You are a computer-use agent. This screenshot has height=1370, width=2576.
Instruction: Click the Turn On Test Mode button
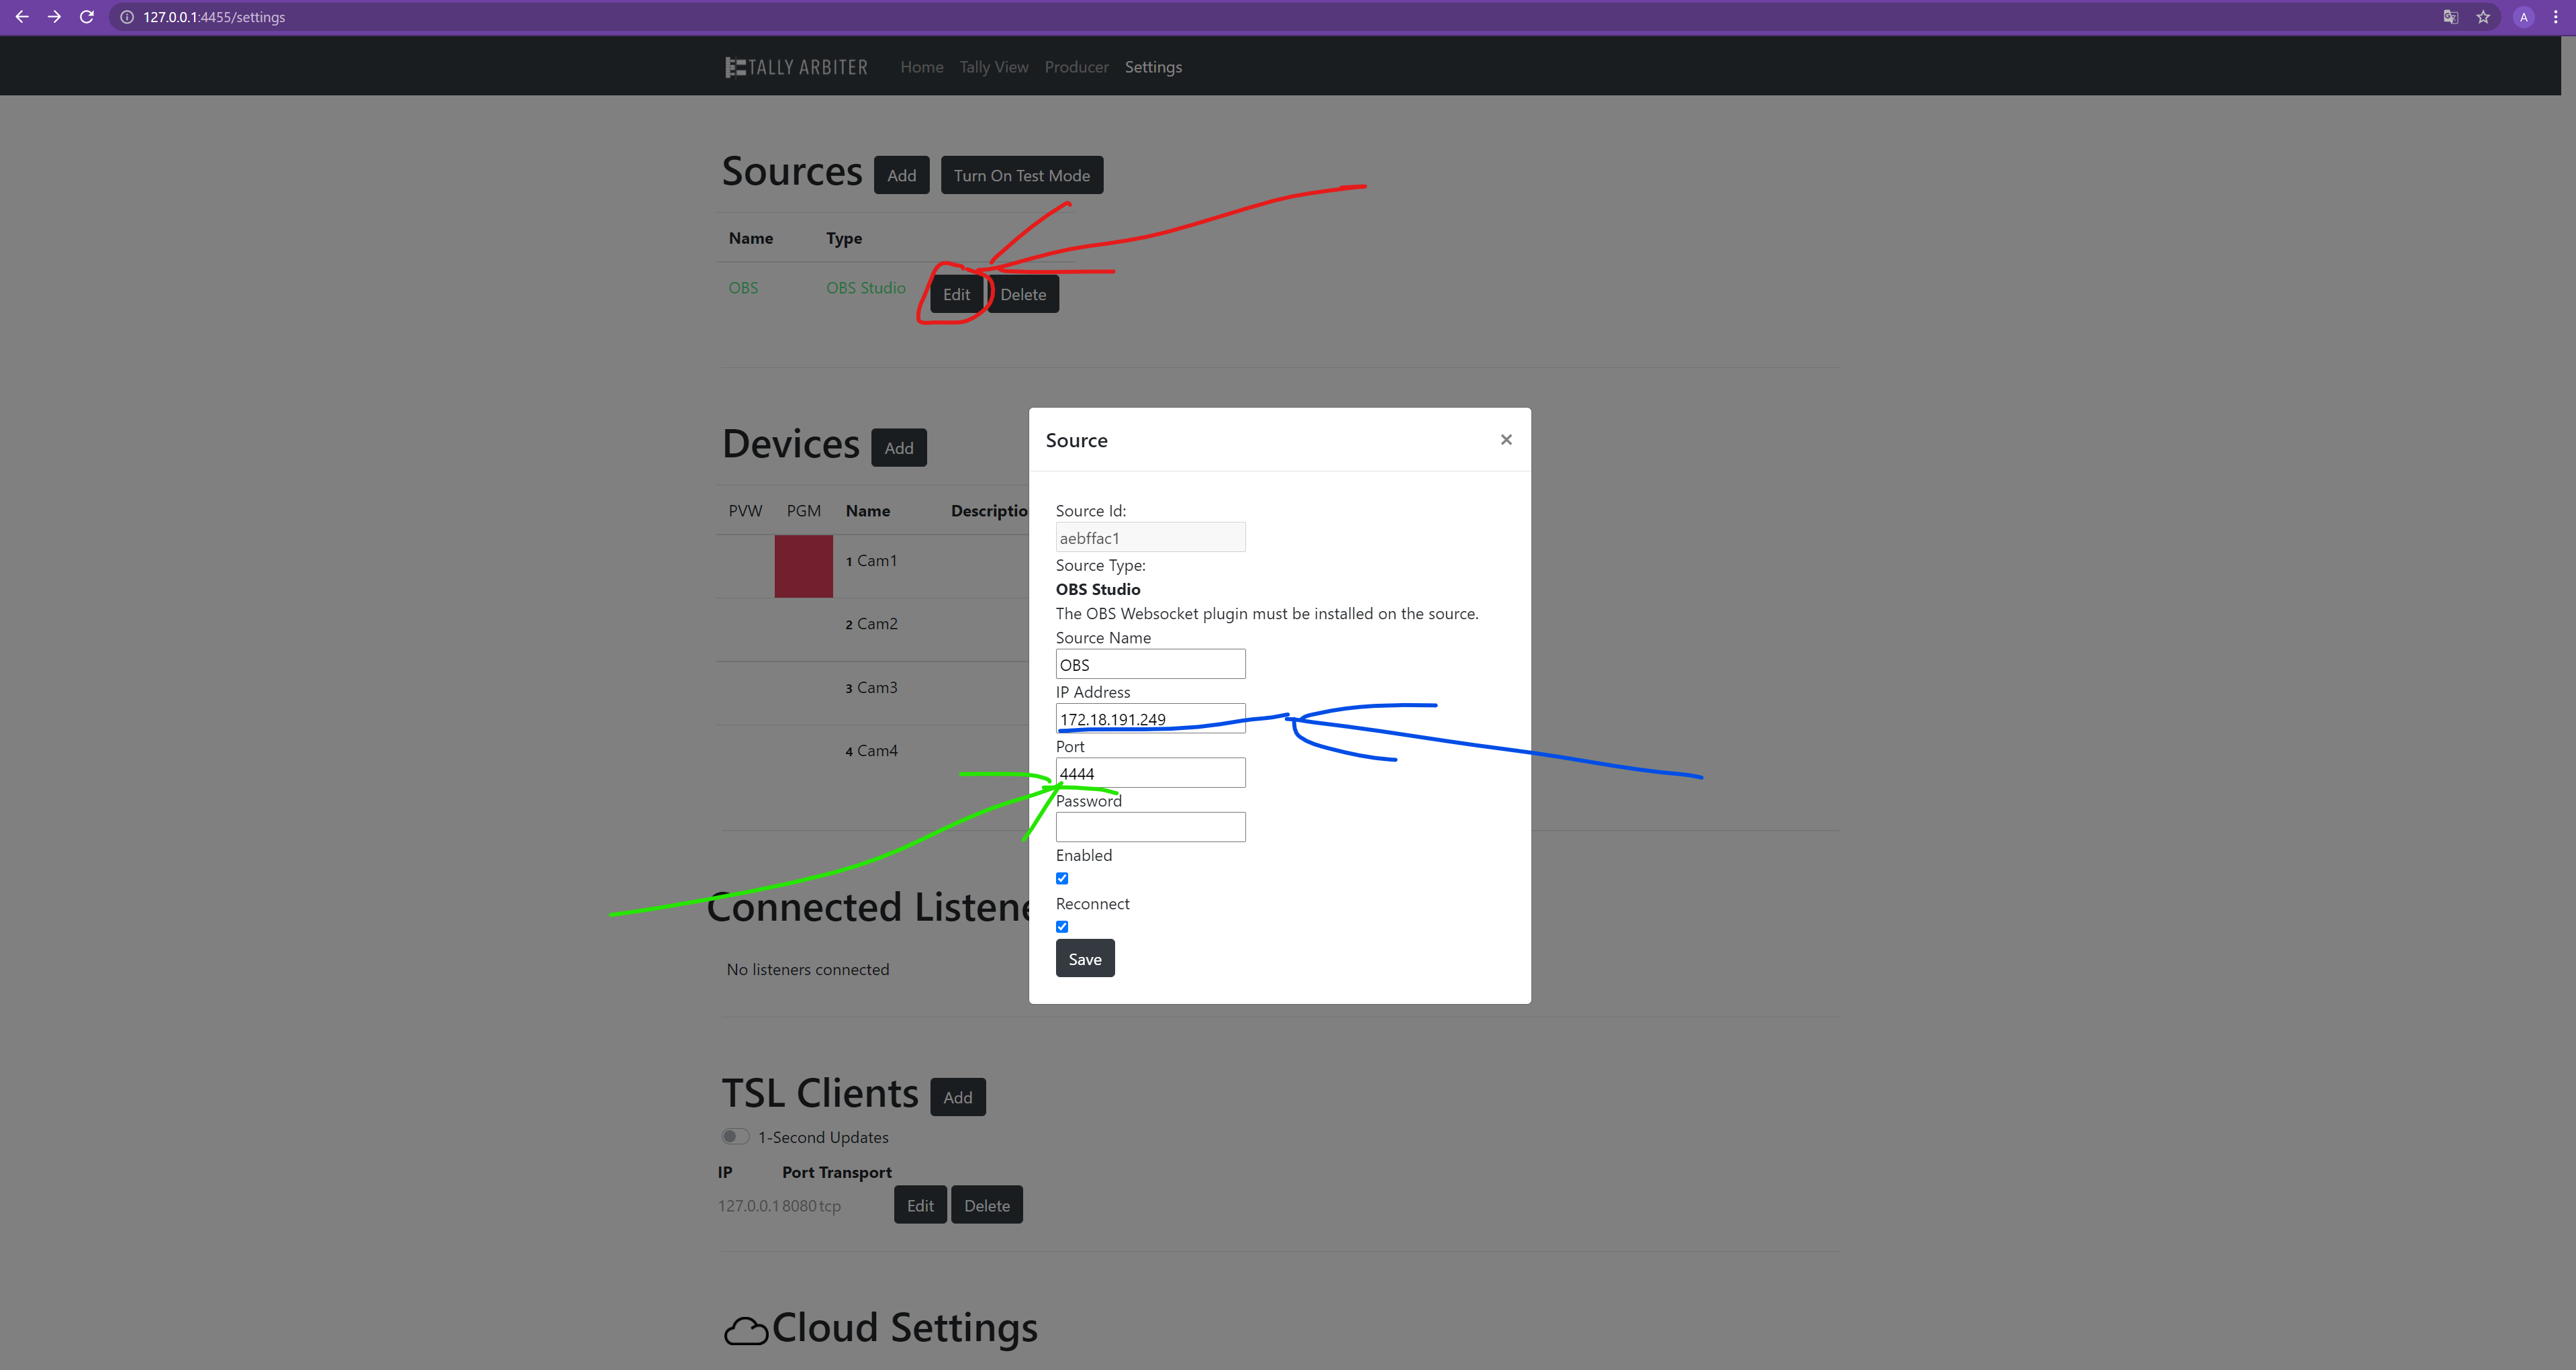coord(1022,174)
